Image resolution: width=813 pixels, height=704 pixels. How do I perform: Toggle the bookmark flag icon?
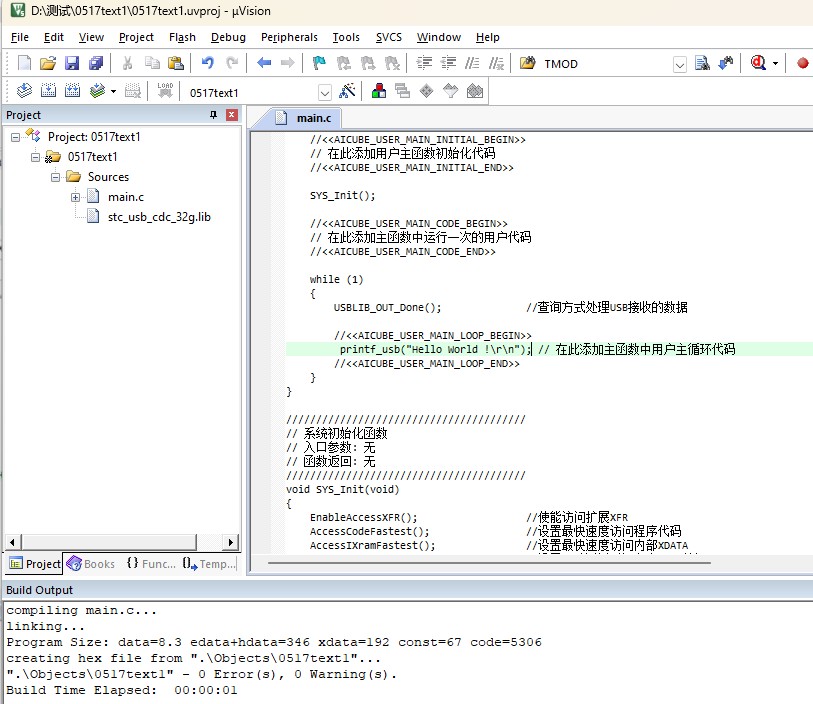(x=319, y=63)
